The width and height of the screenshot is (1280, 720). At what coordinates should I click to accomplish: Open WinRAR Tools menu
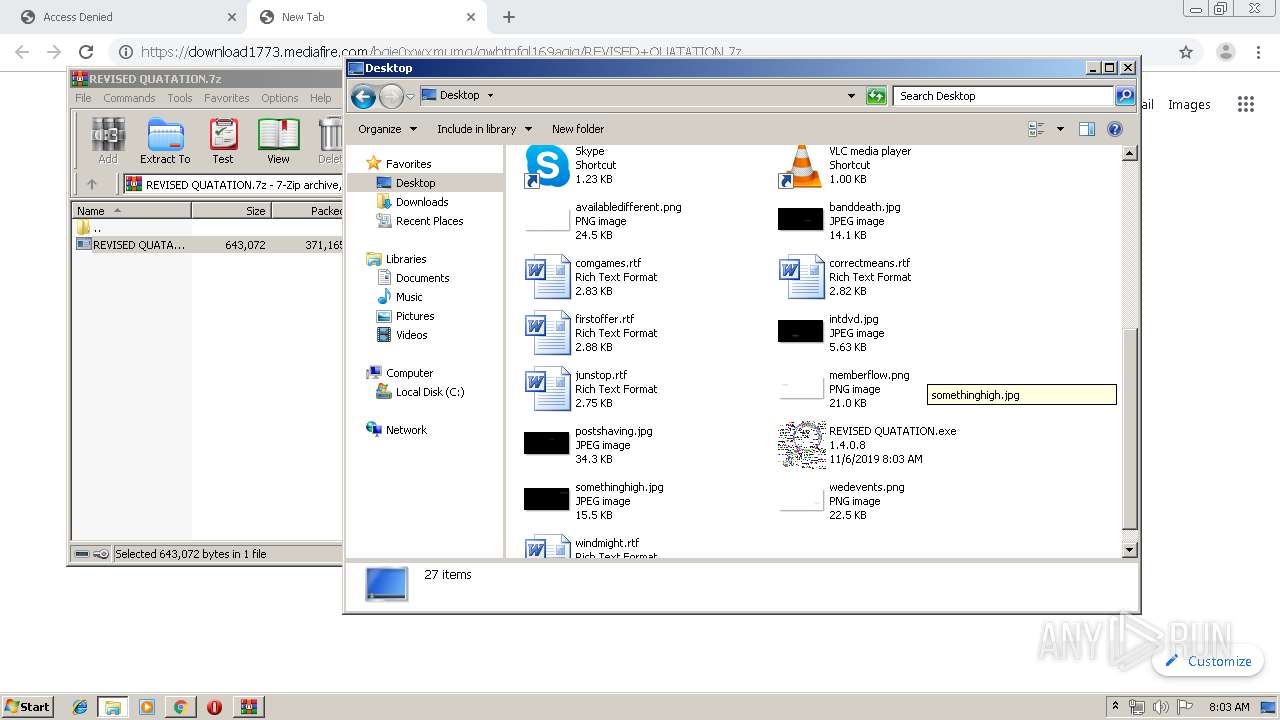click(x=180, y=98)
